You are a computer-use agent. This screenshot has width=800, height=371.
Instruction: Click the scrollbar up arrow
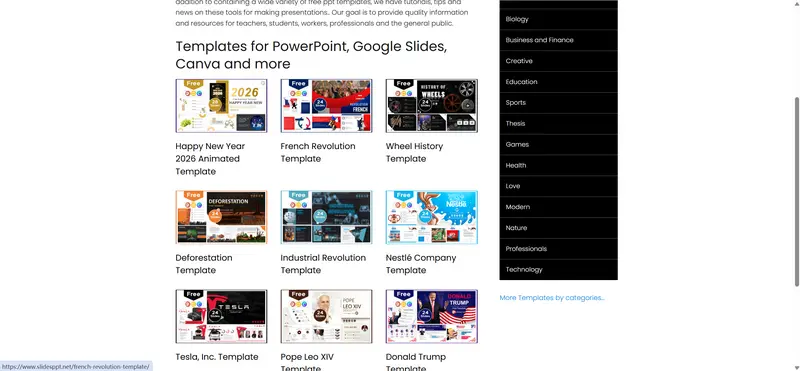[797, 3]
